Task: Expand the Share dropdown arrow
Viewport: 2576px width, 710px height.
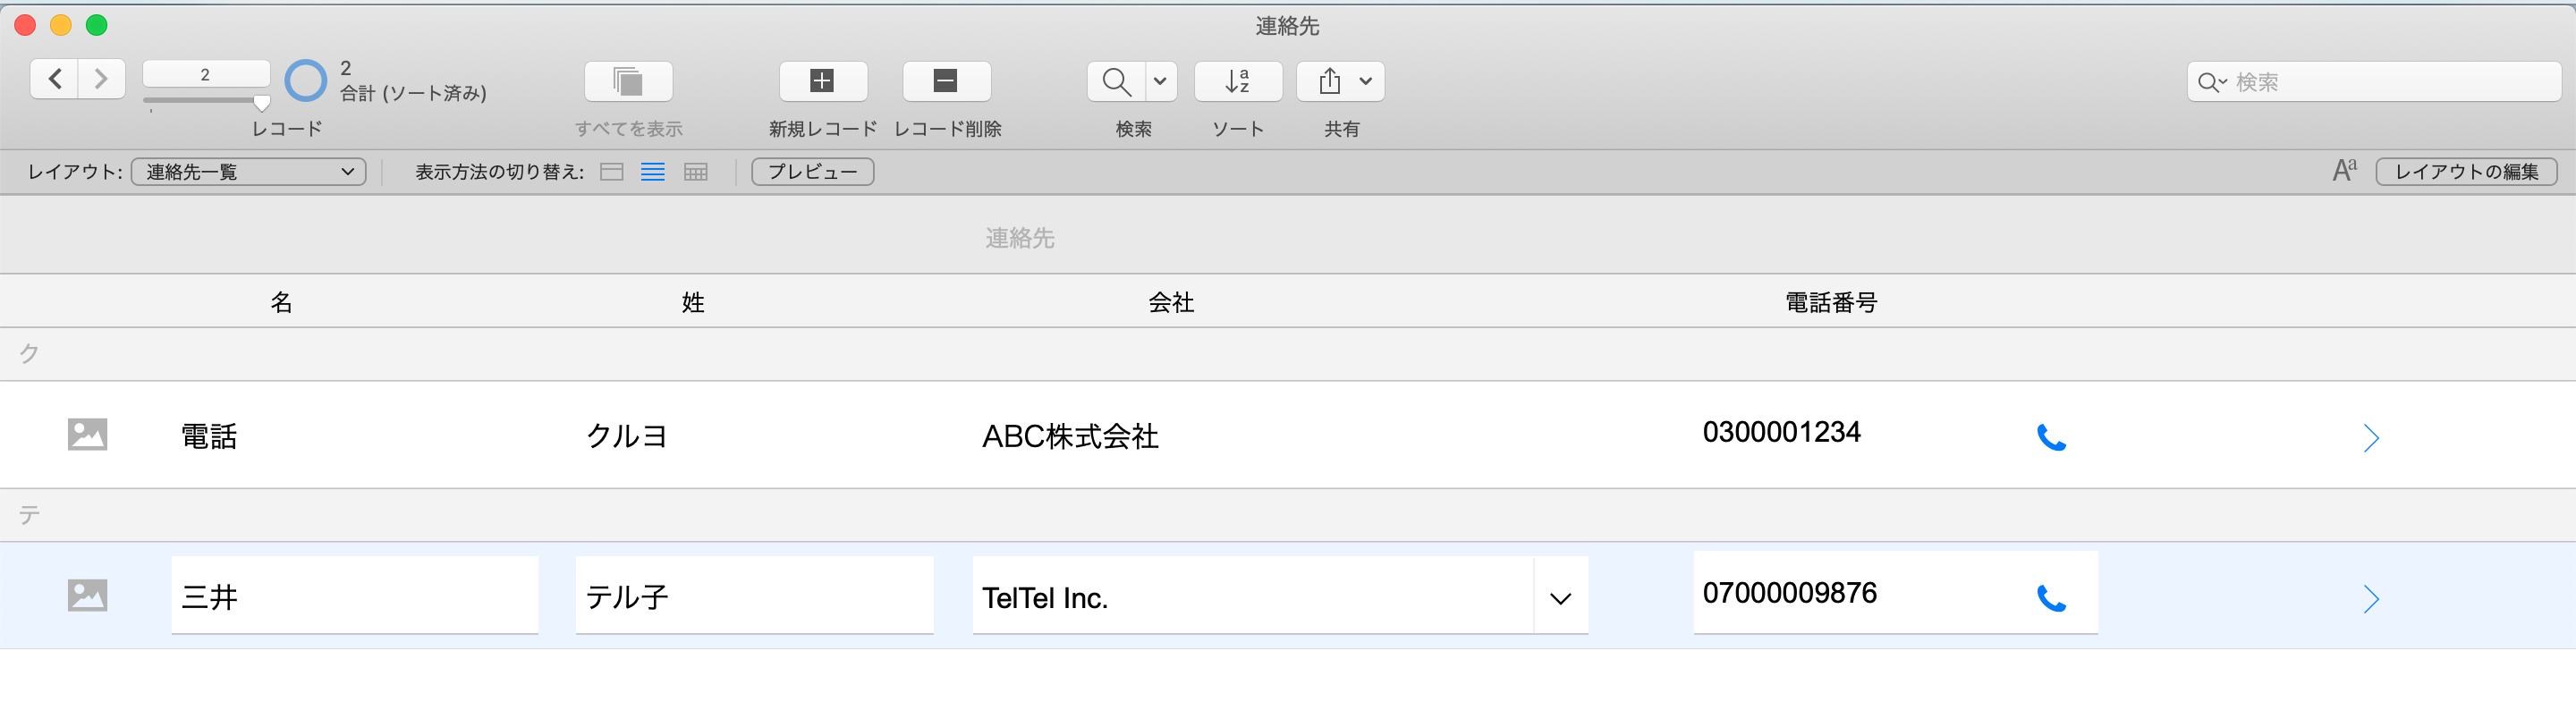Action: tap(1366, 81)
